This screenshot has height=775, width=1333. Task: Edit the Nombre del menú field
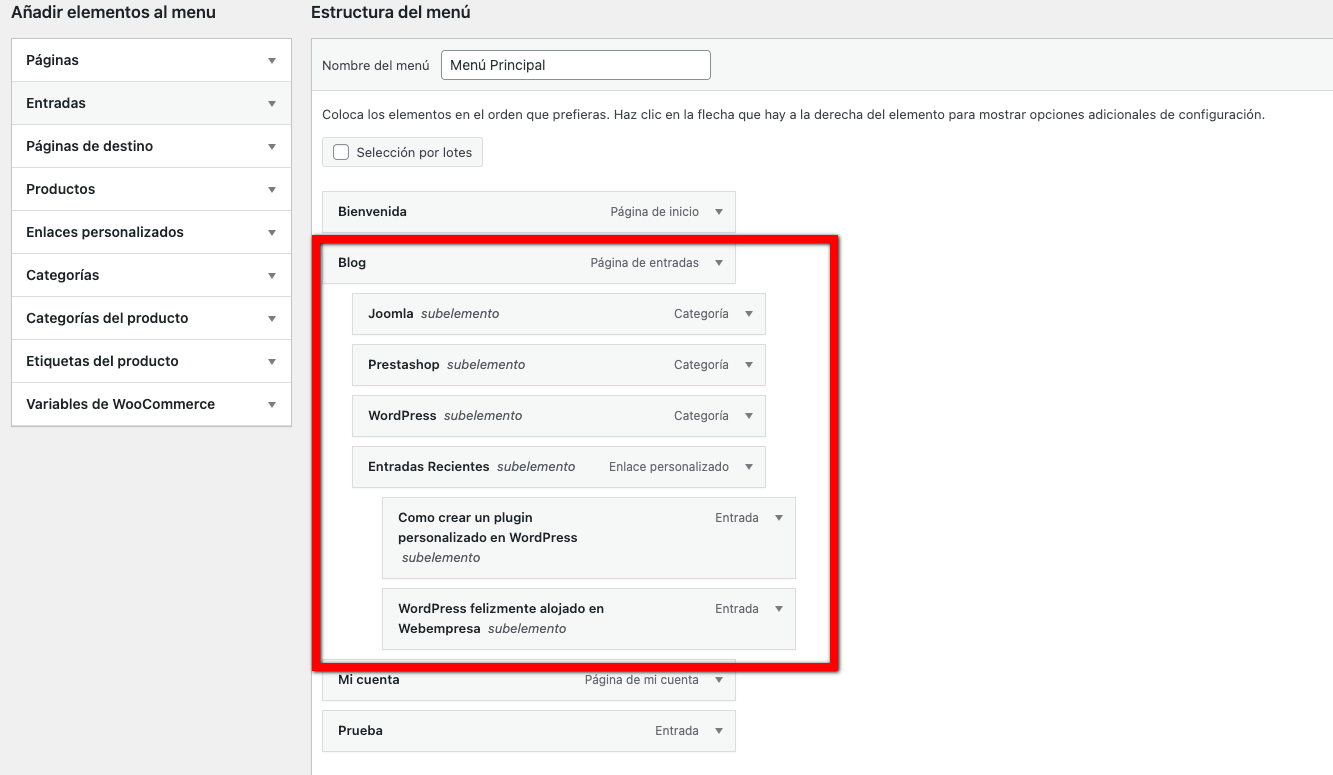(x=575, y=65)
